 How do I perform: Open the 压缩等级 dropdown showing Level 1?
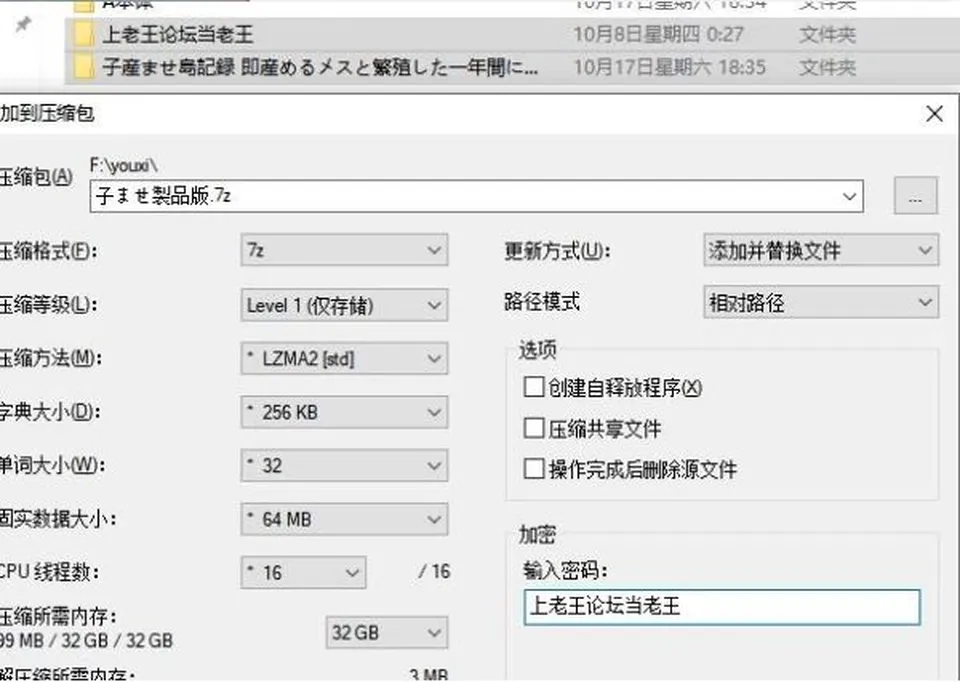344,305
